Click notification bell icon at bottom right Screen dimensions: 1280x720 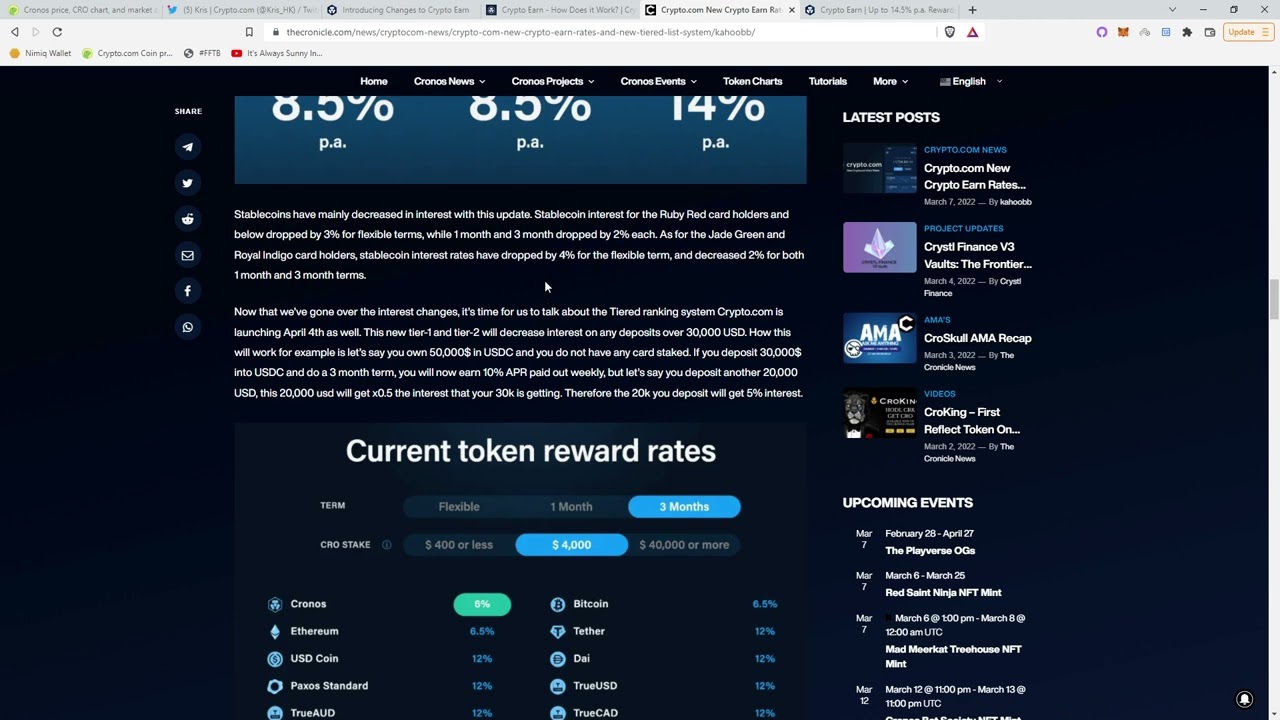(x=1245, y=700)
